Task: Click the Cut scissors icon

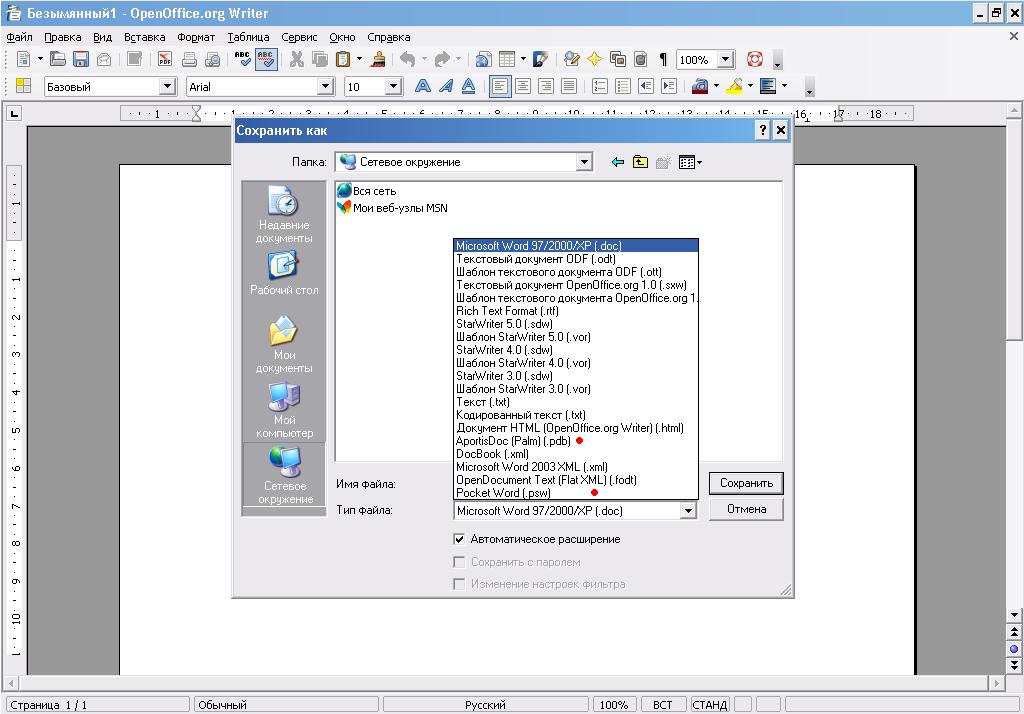Action: point(296,59)
